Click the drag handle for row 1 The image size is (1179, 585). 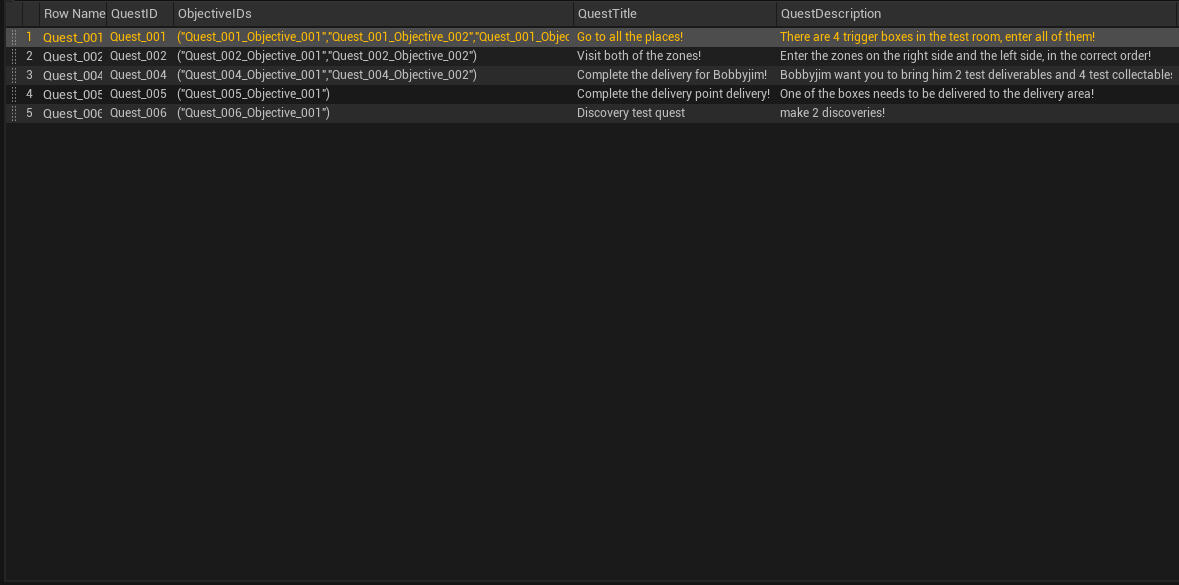point(13,37)
